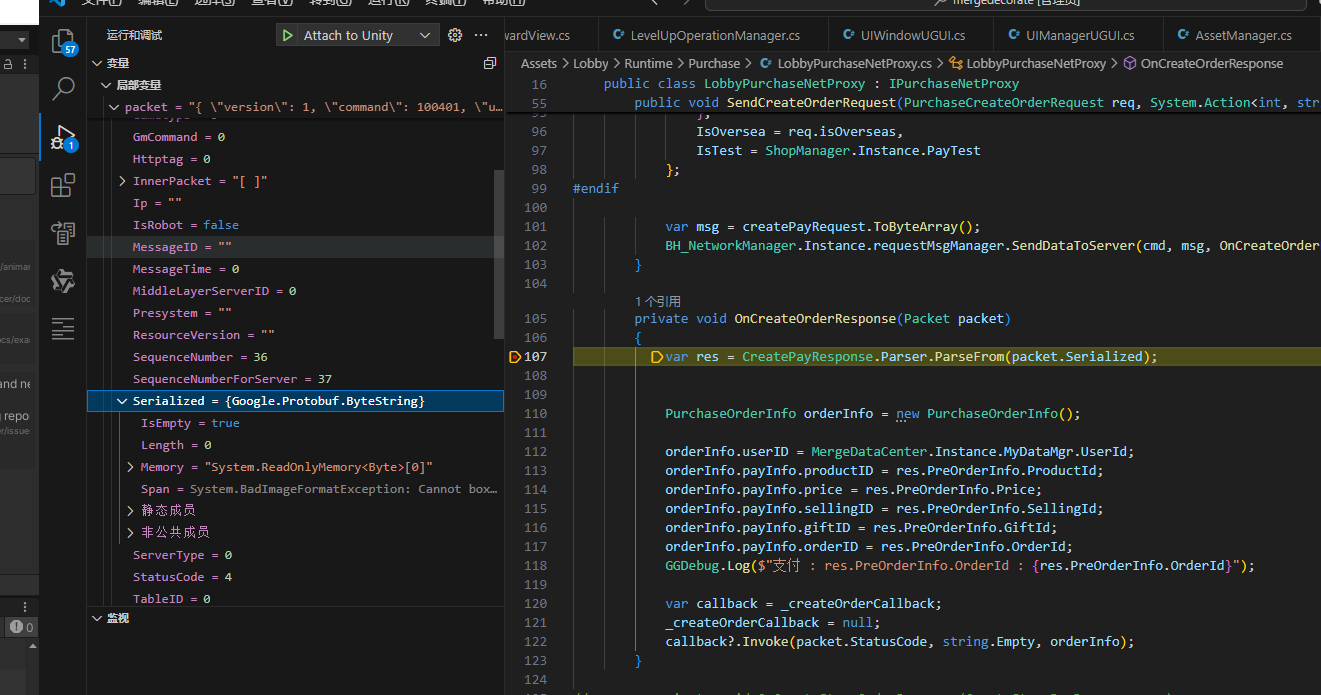Open the Explorer view in activity bar
Screen dimensions: 1321x695
pyautogui.click(x=63, y=42)
